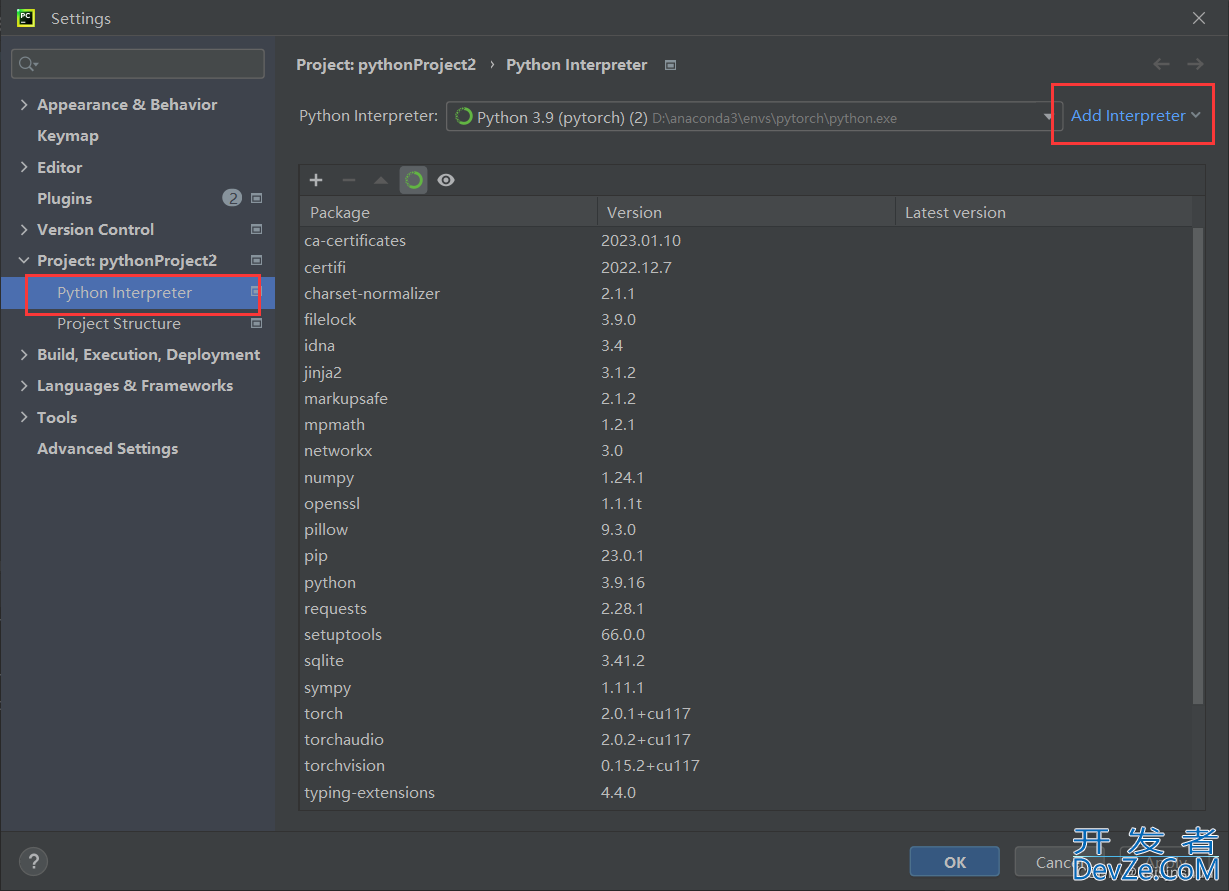Expand the Build, Execution, Deployment section
The image size is (1229, 891).
[x=24, y=354]
